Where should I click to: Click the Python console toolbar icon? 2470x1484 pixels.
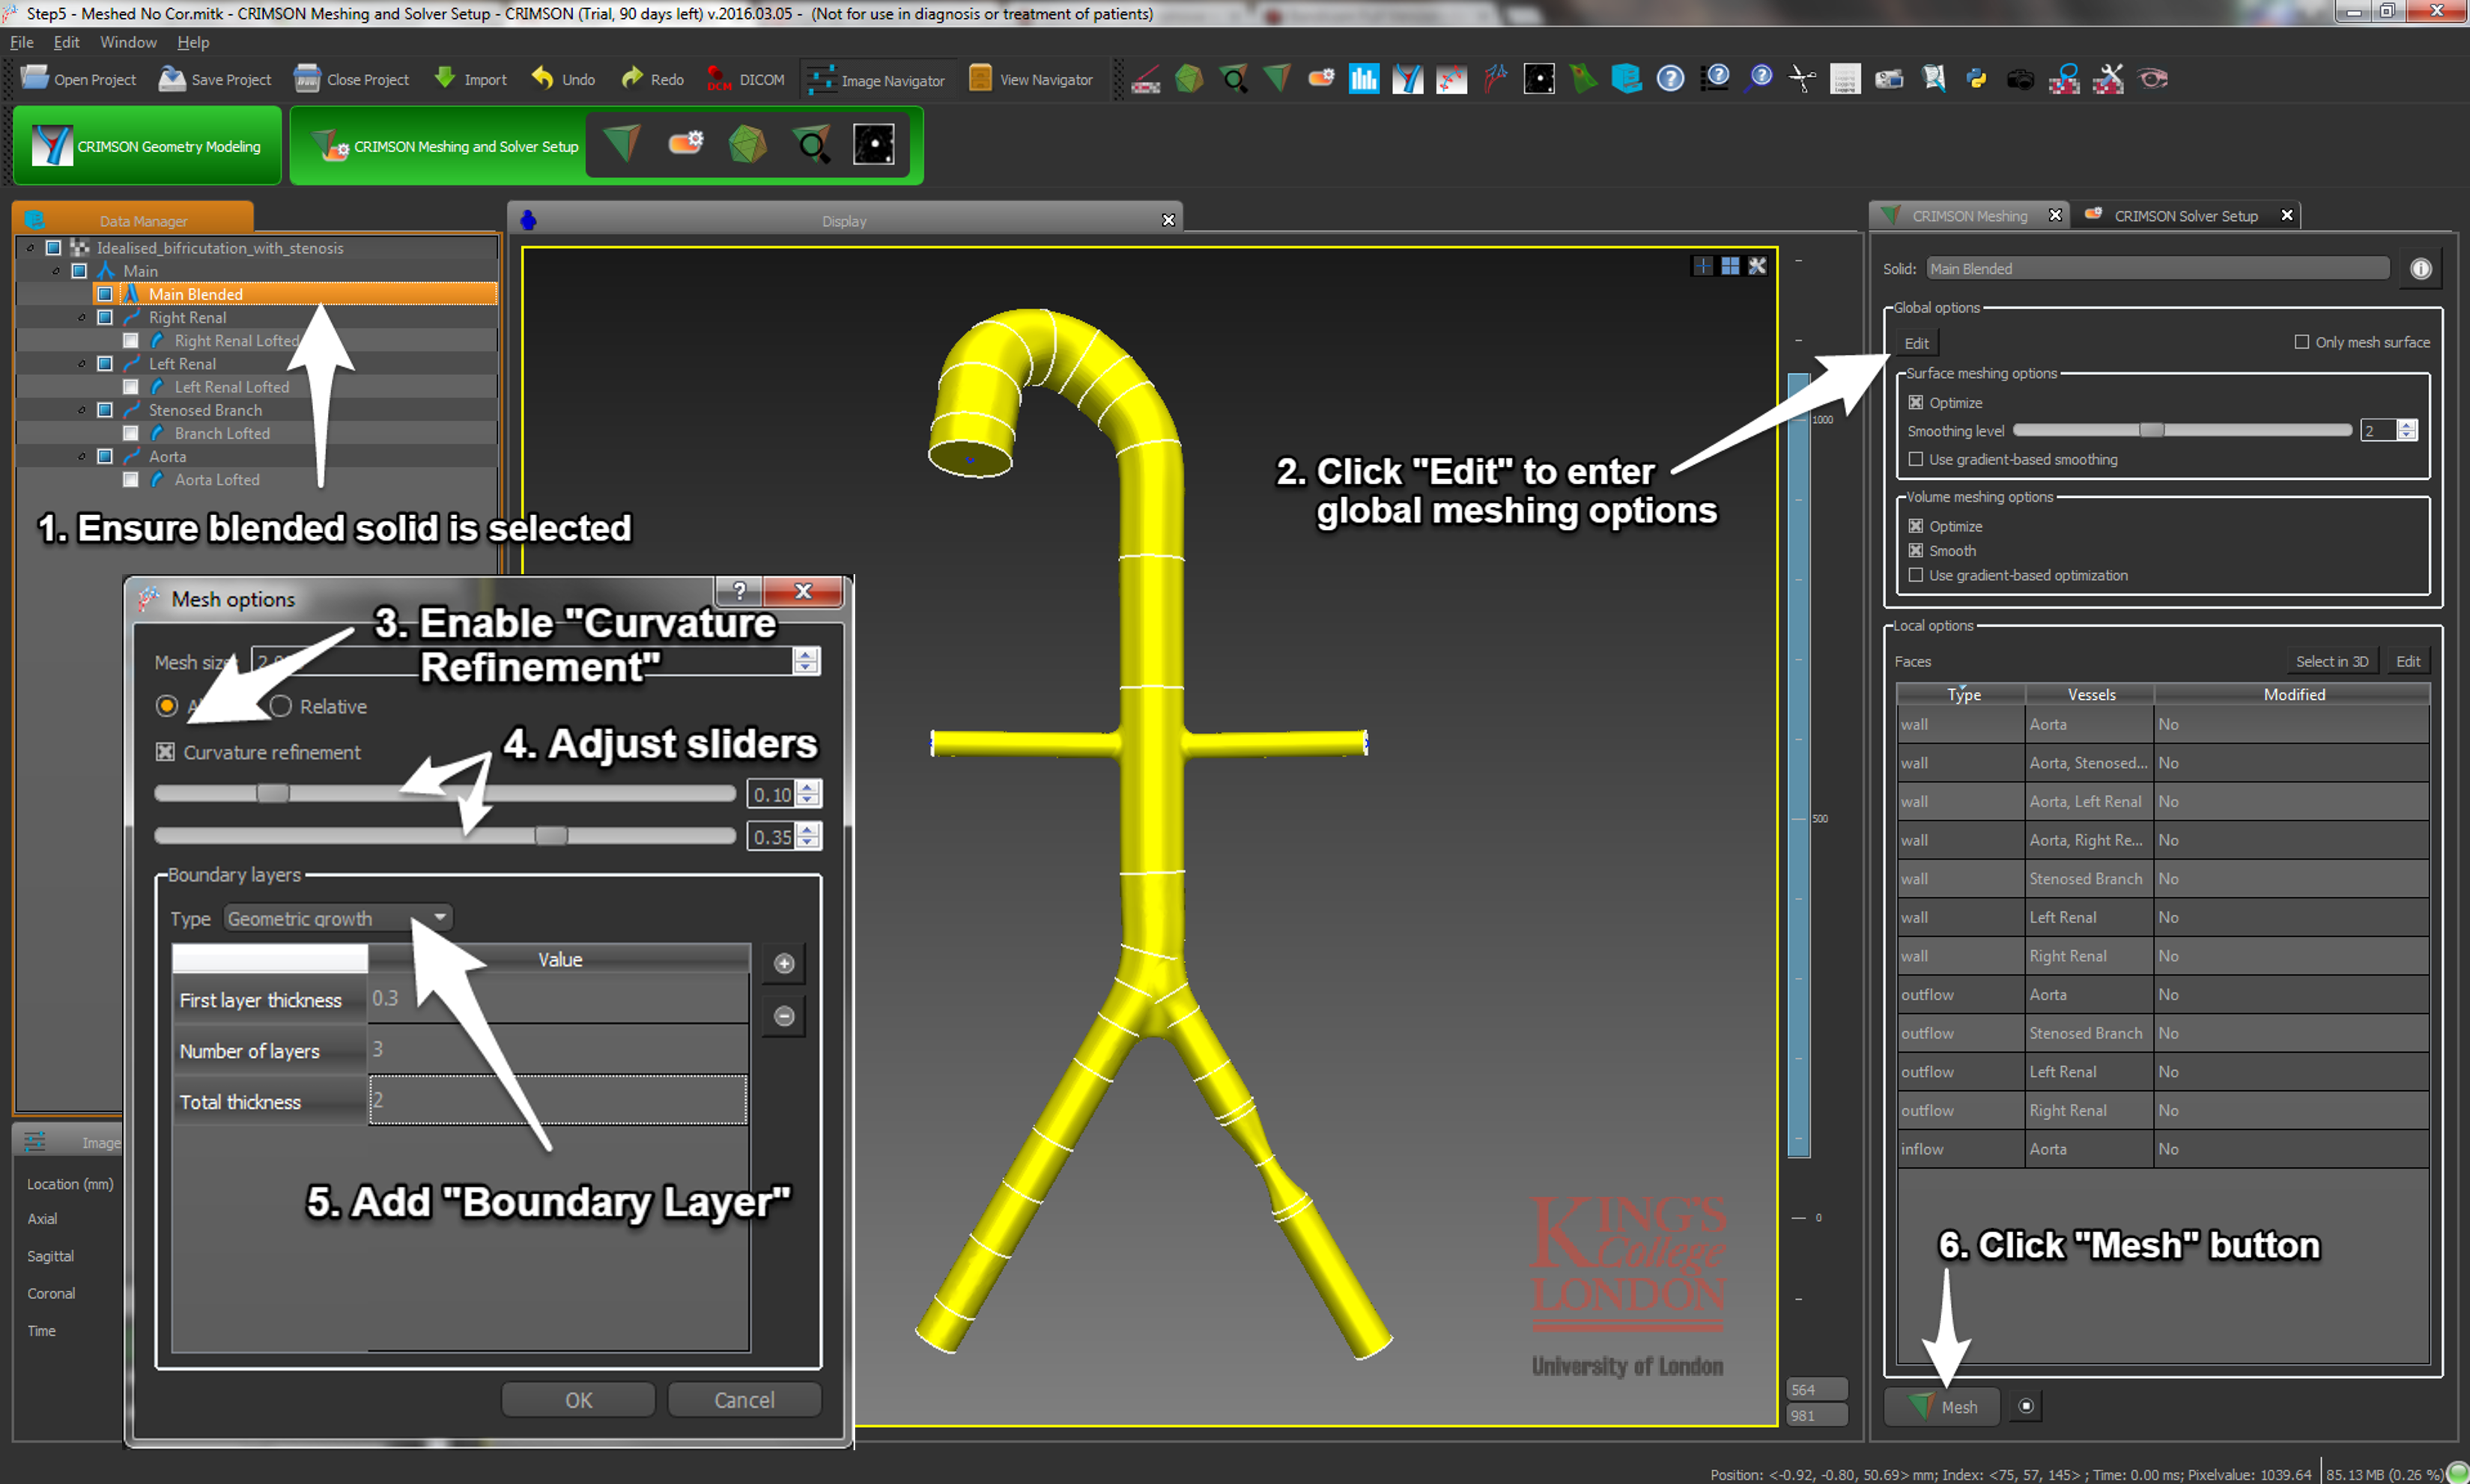pyautogui.click(x=1976, y=78)
